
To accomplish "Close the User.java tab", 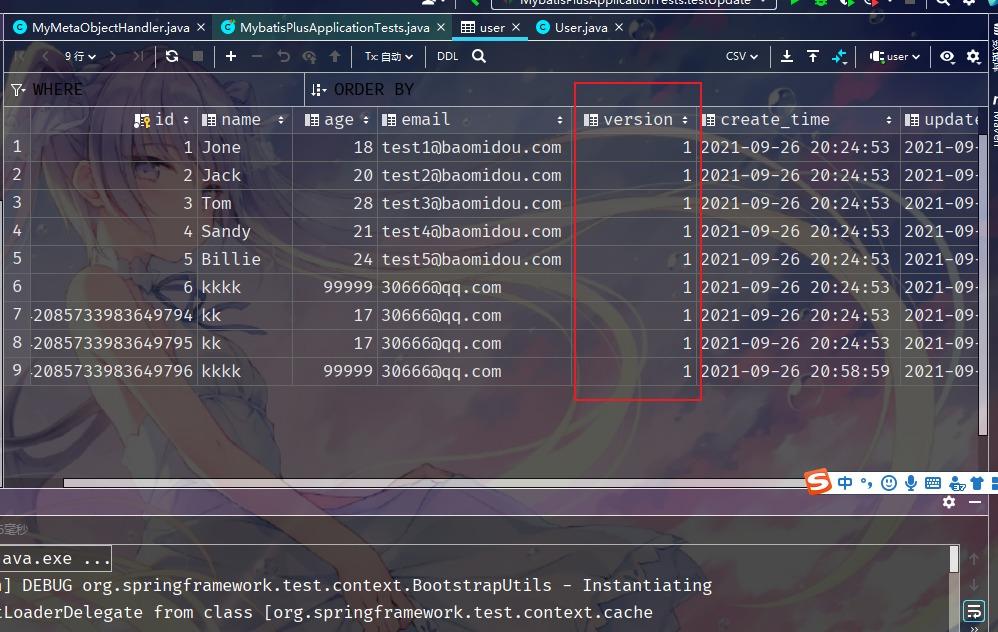I will 619,27.
